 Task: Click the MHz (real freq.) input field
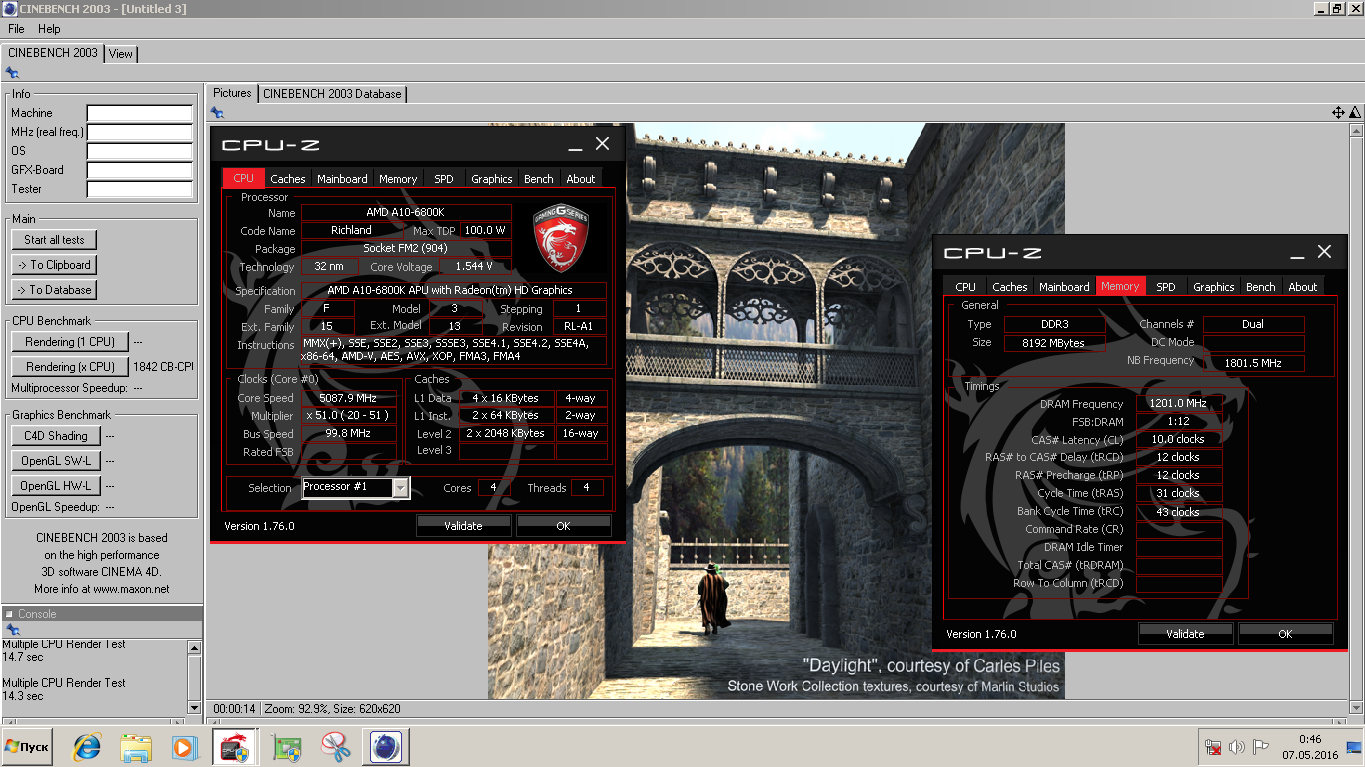pyautogui.click(x=139, y=132)
